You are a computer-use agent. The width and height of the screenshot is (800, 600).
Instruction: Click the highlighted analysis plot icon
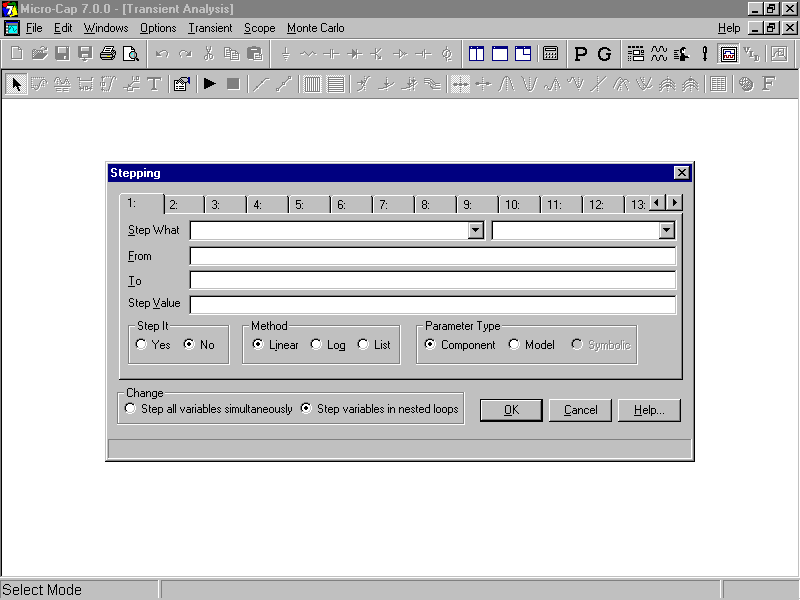pos(729,54)
